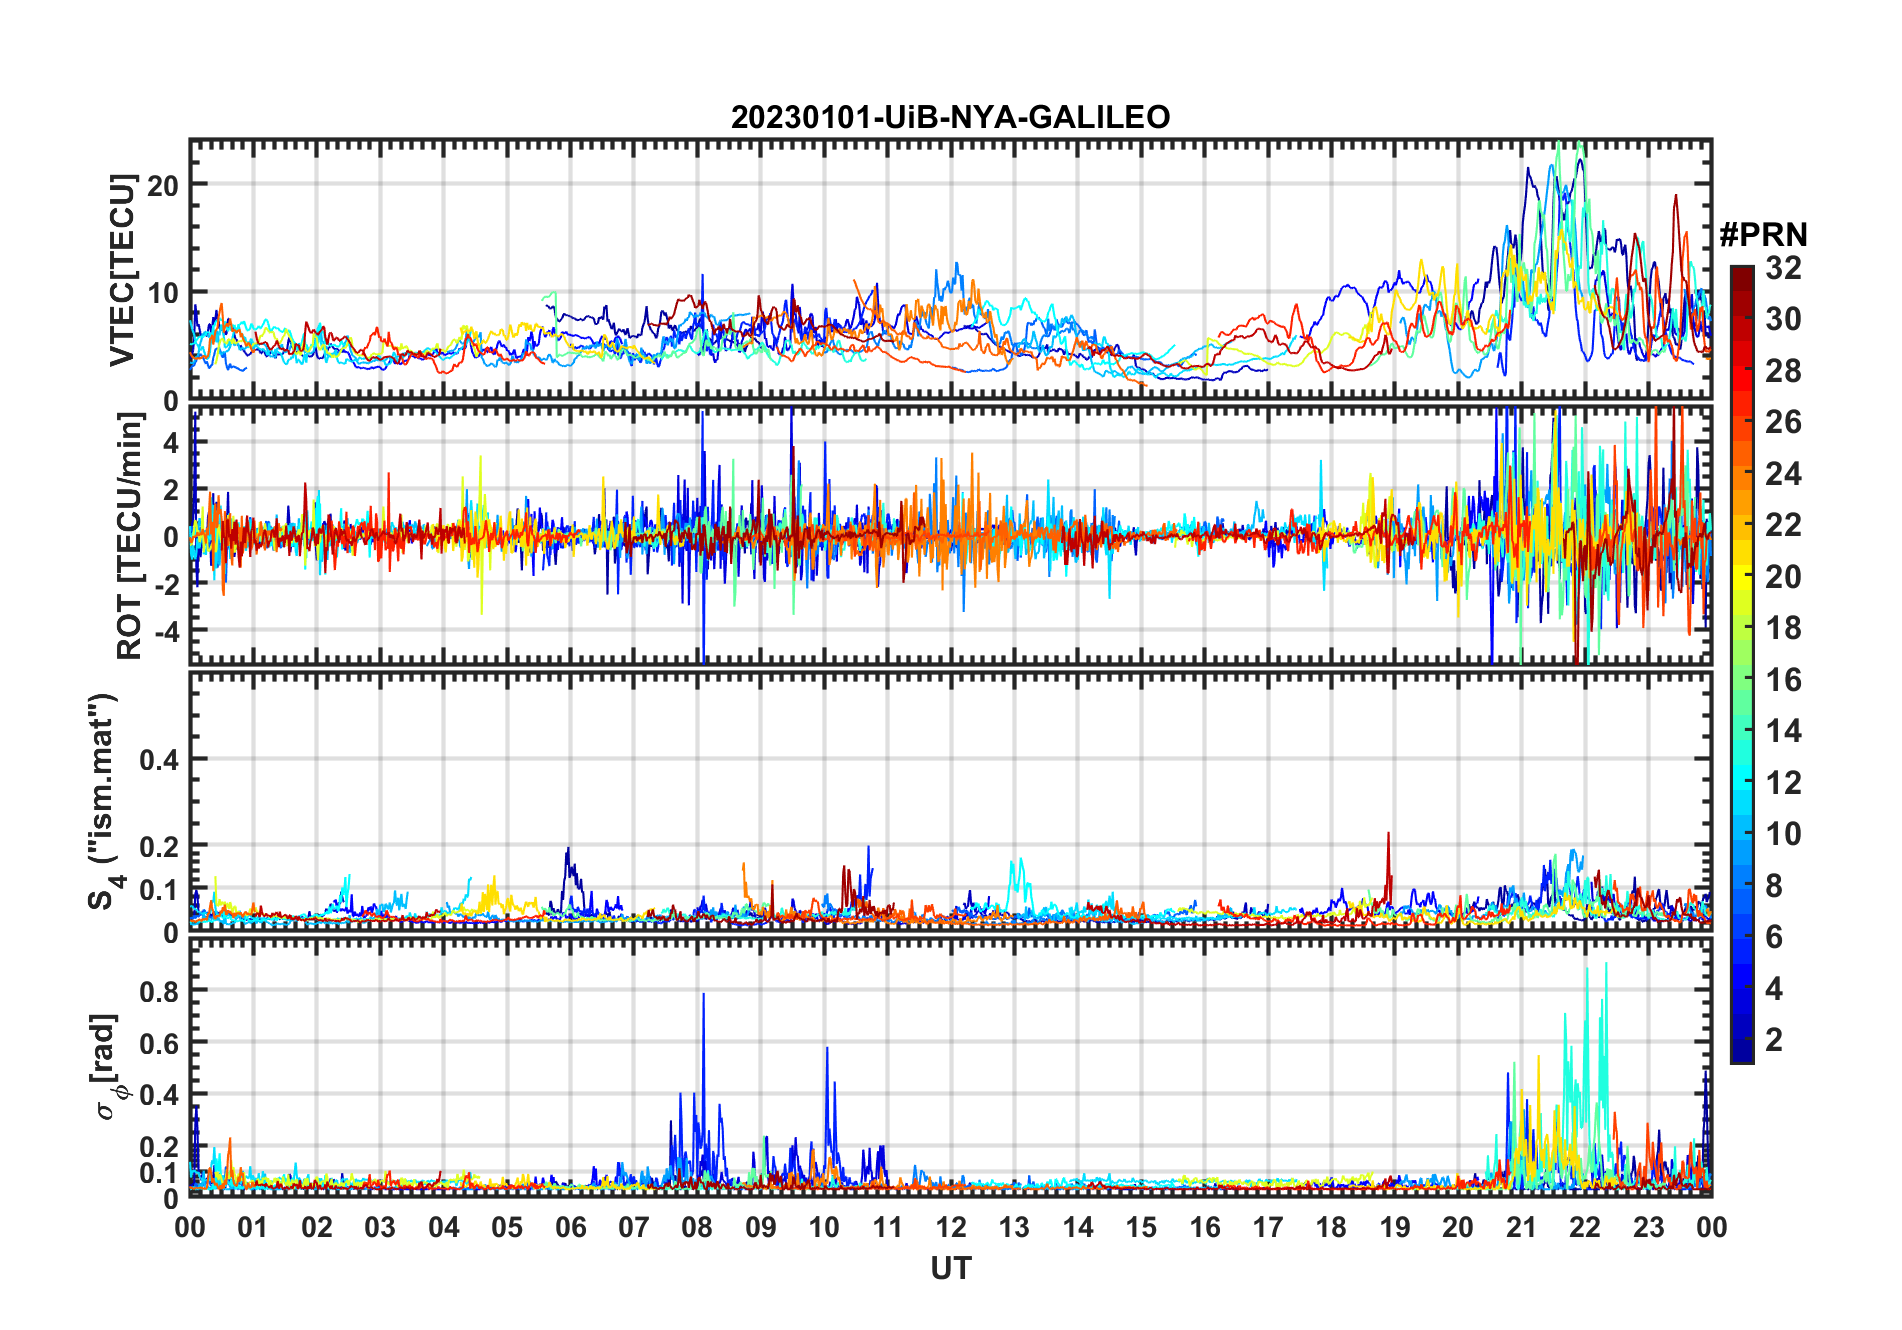This screenshot has height=1330, width=1902.
Task: Click colorbar tick label 24
Action: click(1783, 473)
